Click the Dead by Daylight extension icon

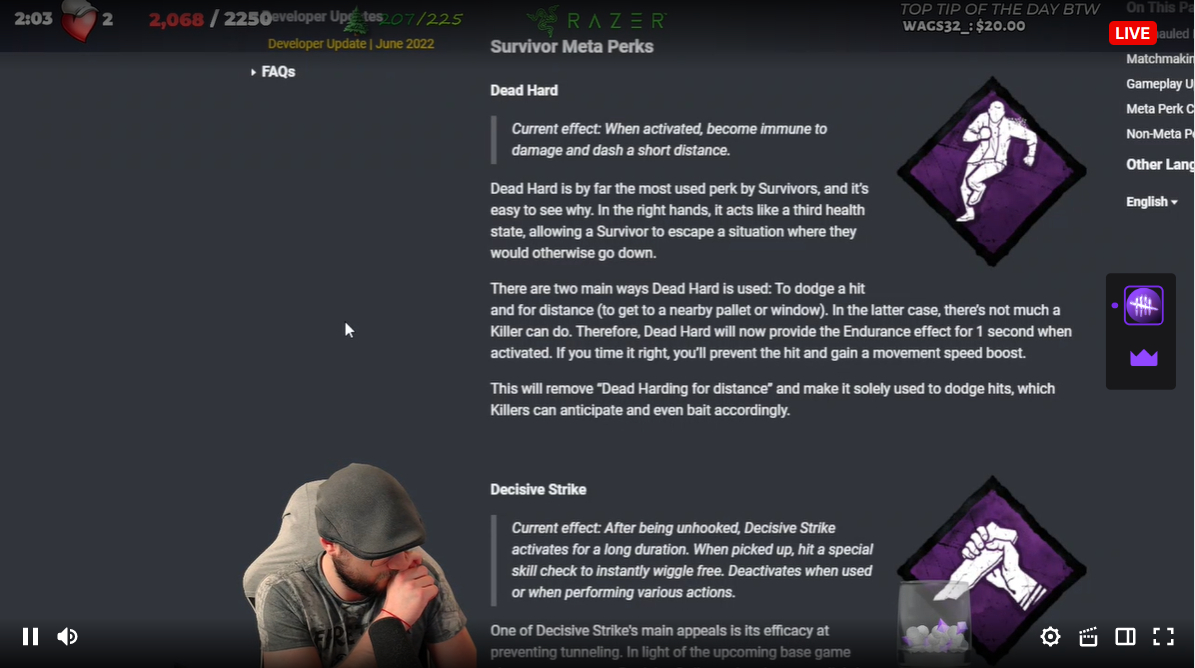tap(1143, 305)
